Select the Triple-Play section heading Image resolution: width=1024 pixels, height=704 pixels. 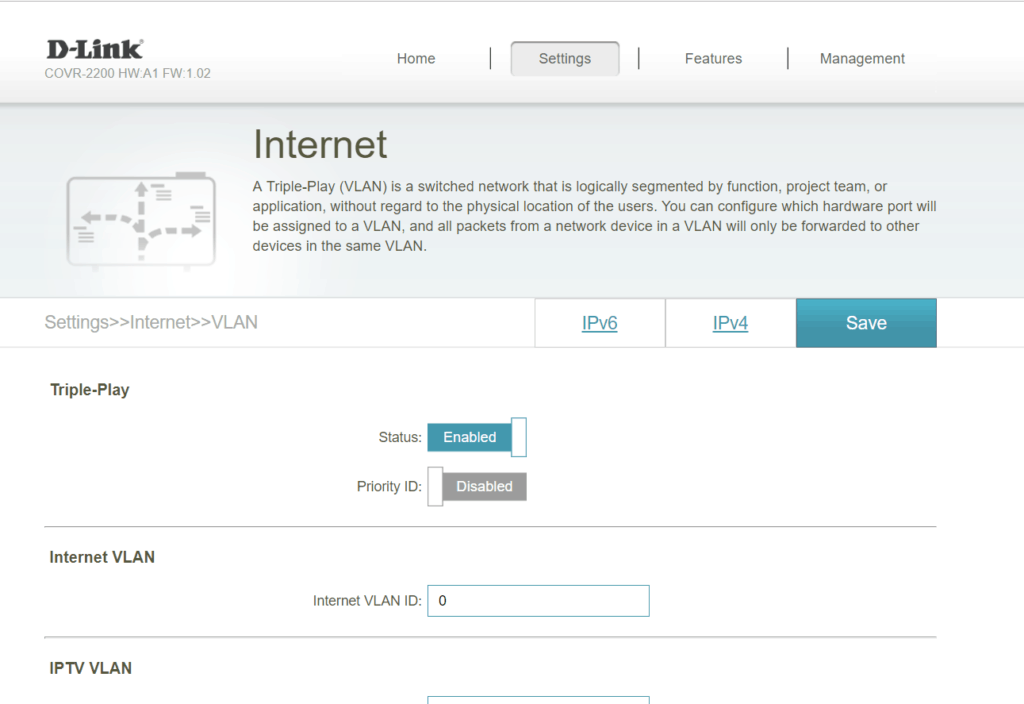click(90, 390)
